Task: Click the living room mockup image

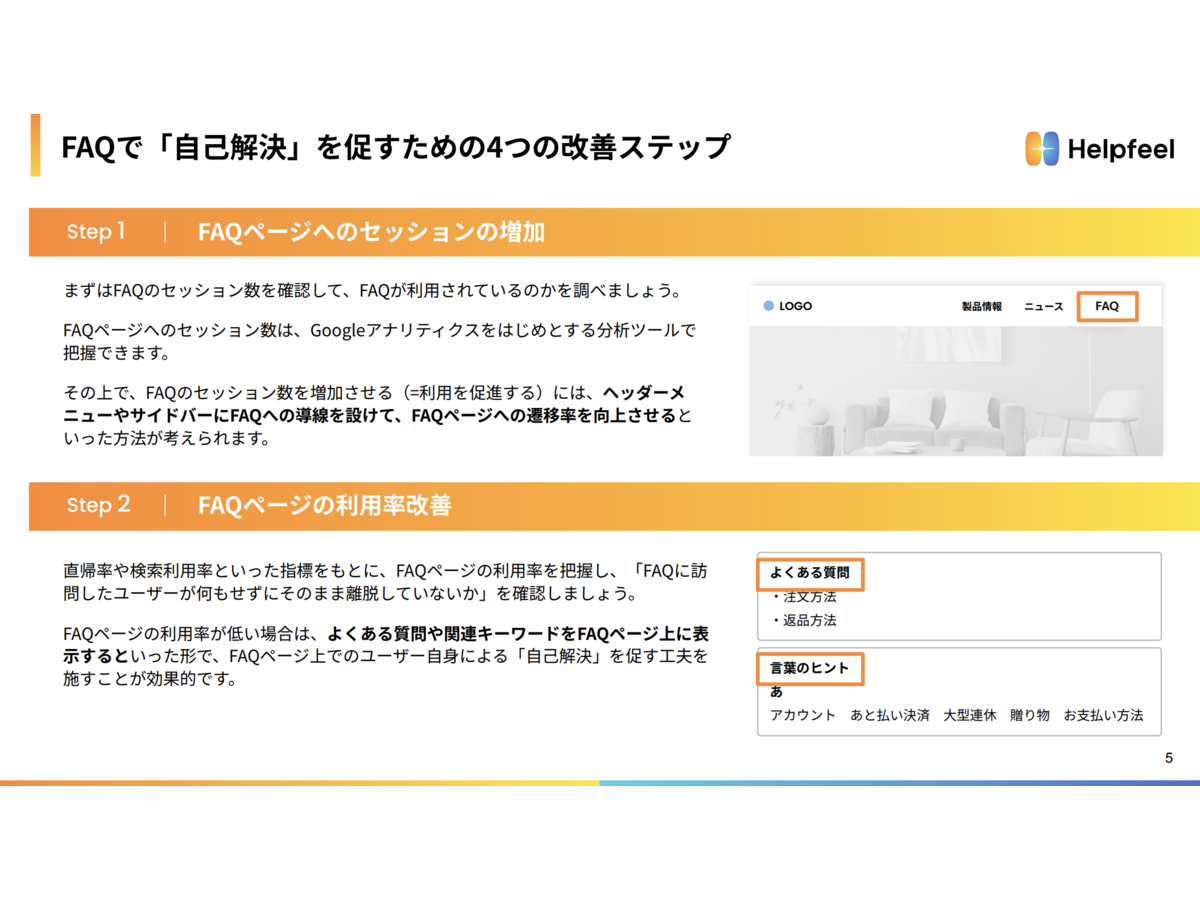Action: click(955, 390)
